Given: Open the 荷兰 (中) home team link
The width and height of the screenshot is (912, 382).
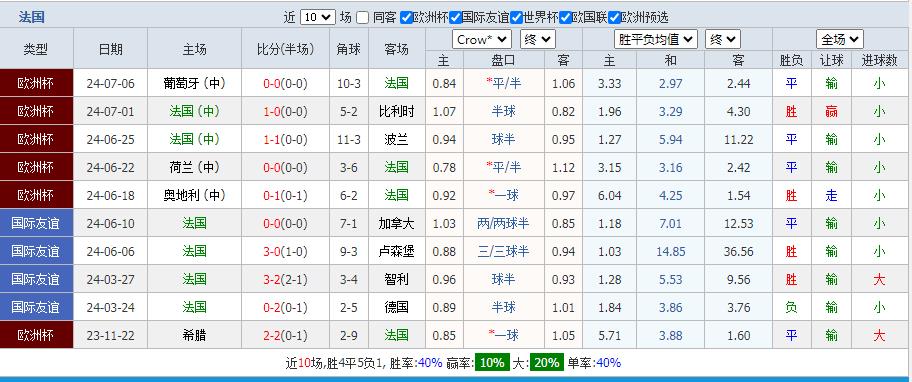Looking at the screenshot, I should (194, 167).
